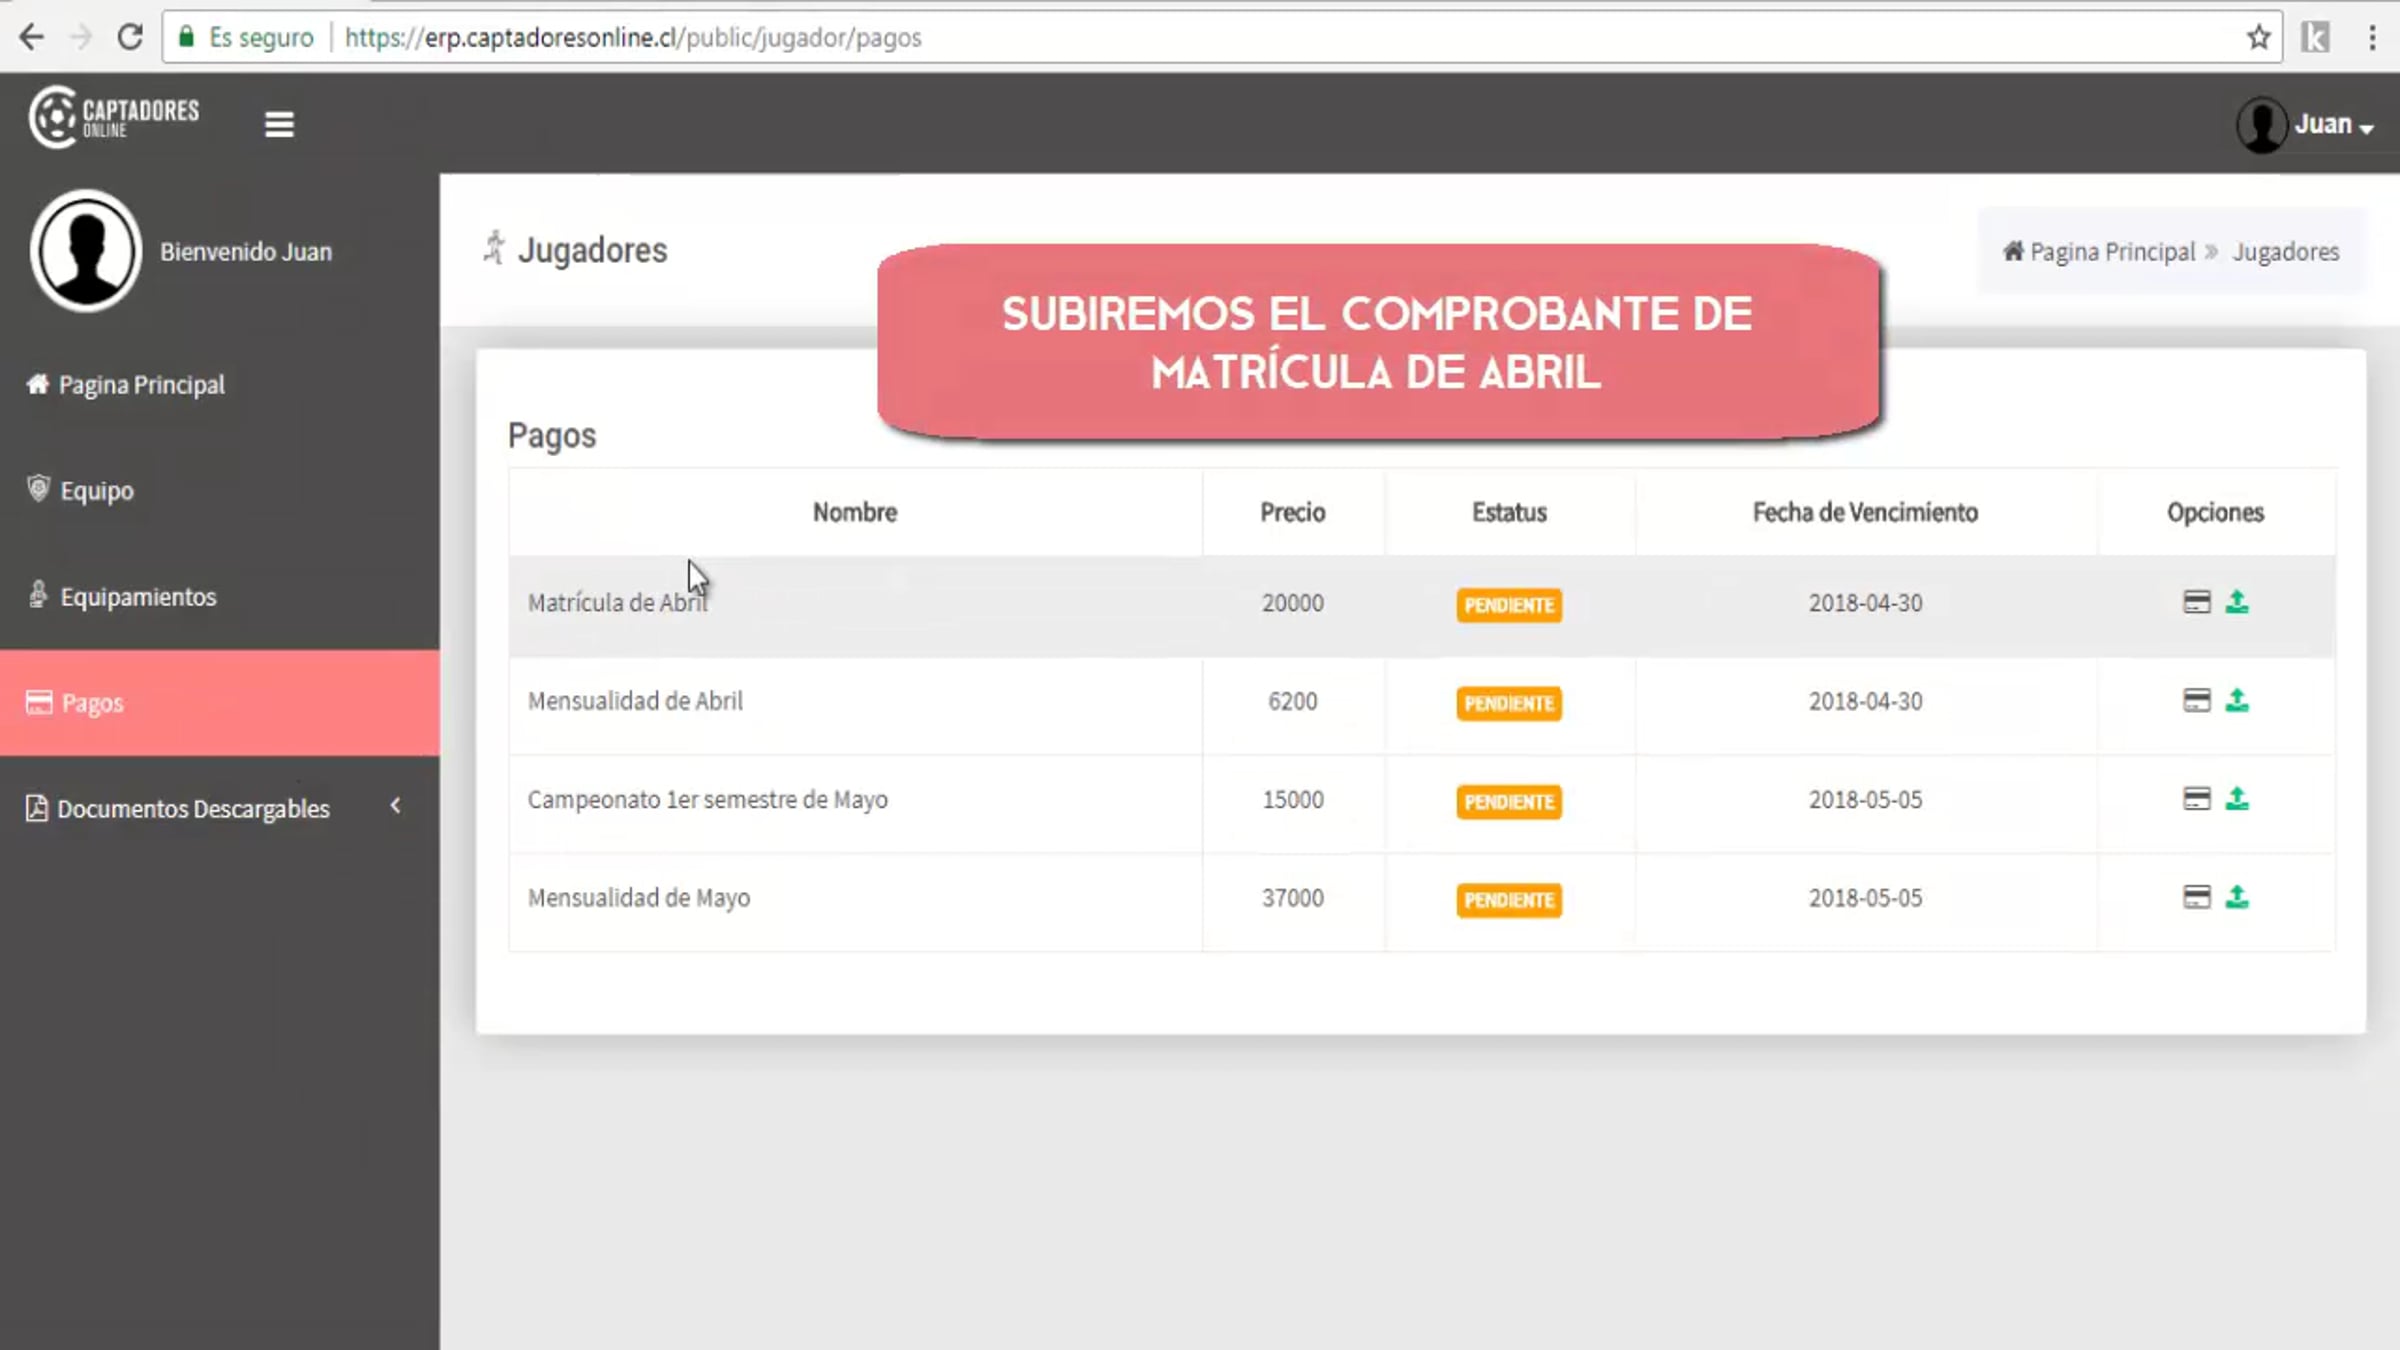Toggle the hamburger sidebar menu
This screenshot has height=1350, width=2400.
tap(279, 124)
